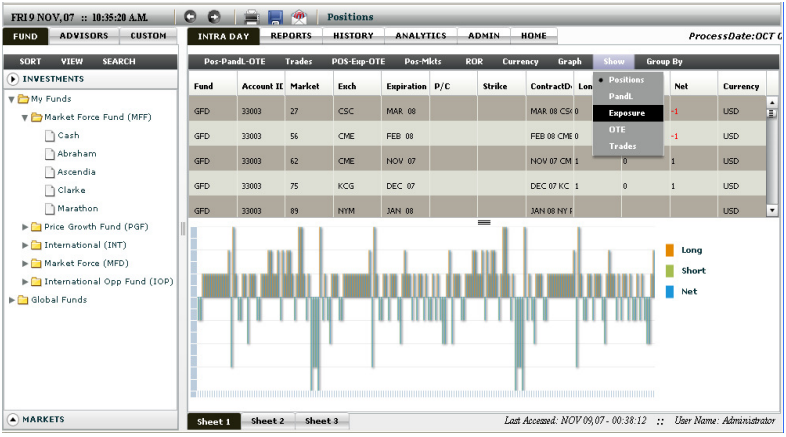Click the back navigation arrow icon
Image resolution: width=786 pixels, height=437 pixels.
(x=191, y=17)
